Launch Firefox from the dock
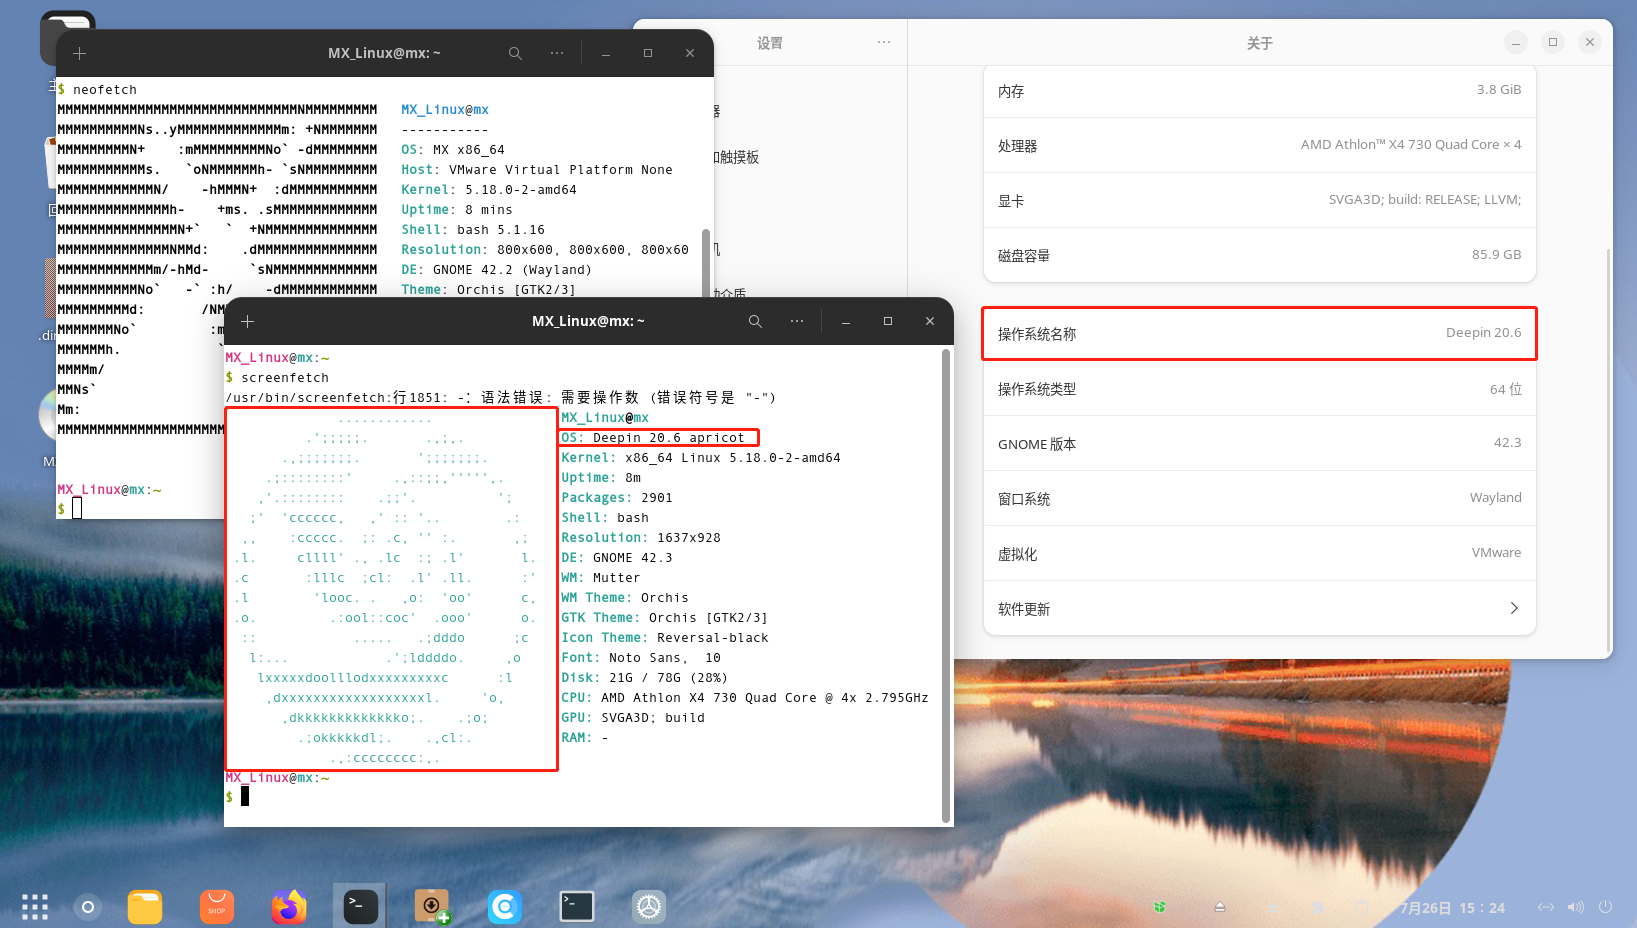Screen dimensions: 1637x928 click(x=289, y=907)
